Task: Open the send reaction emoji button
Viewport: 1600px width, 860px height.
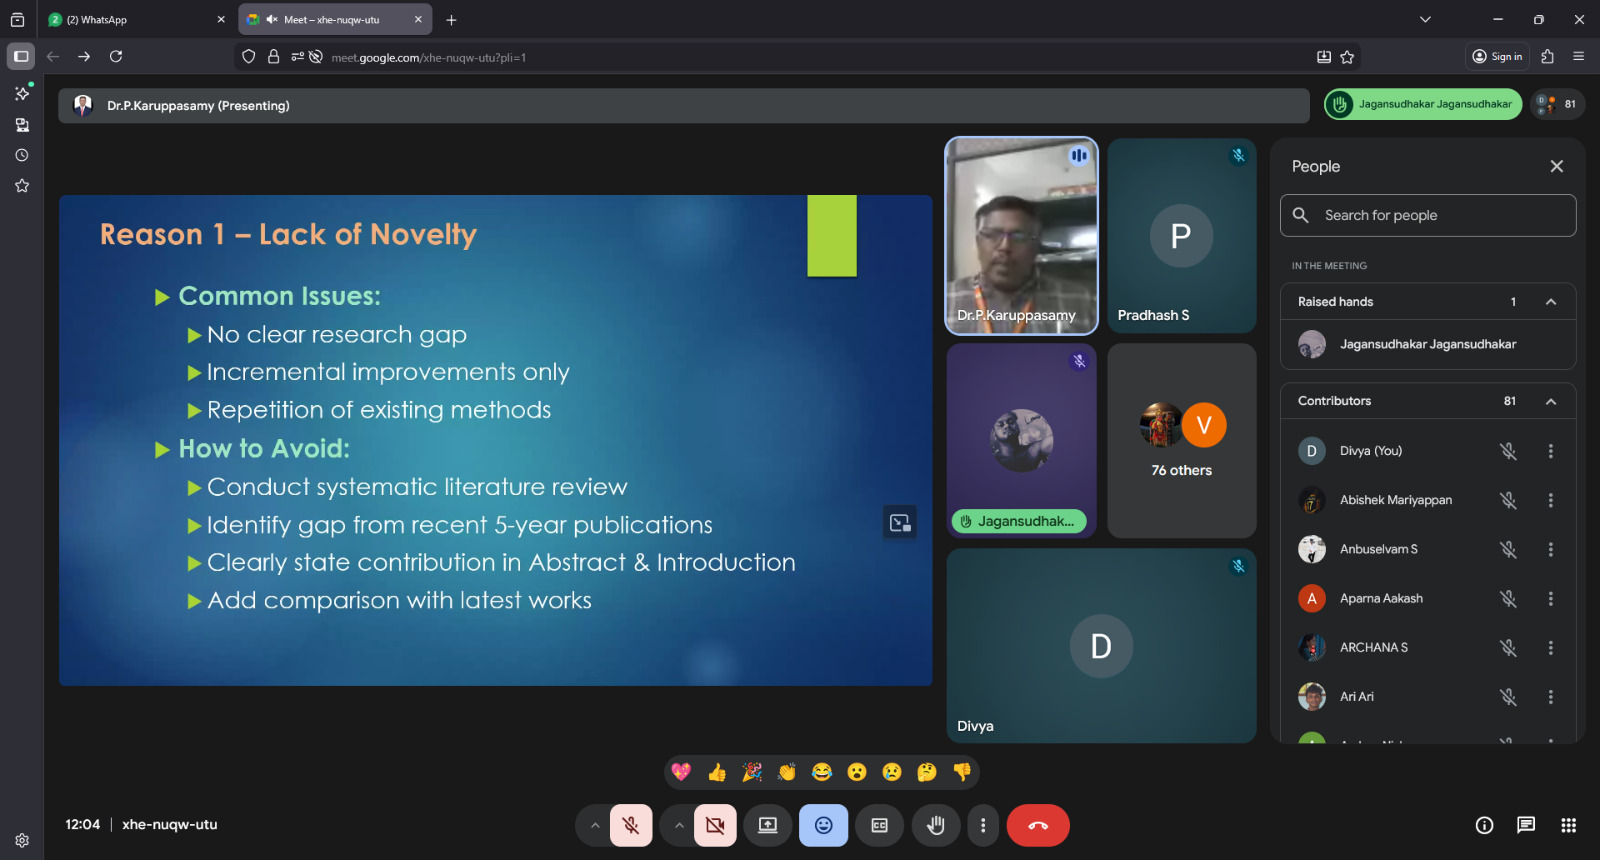Action: (824, 826)
